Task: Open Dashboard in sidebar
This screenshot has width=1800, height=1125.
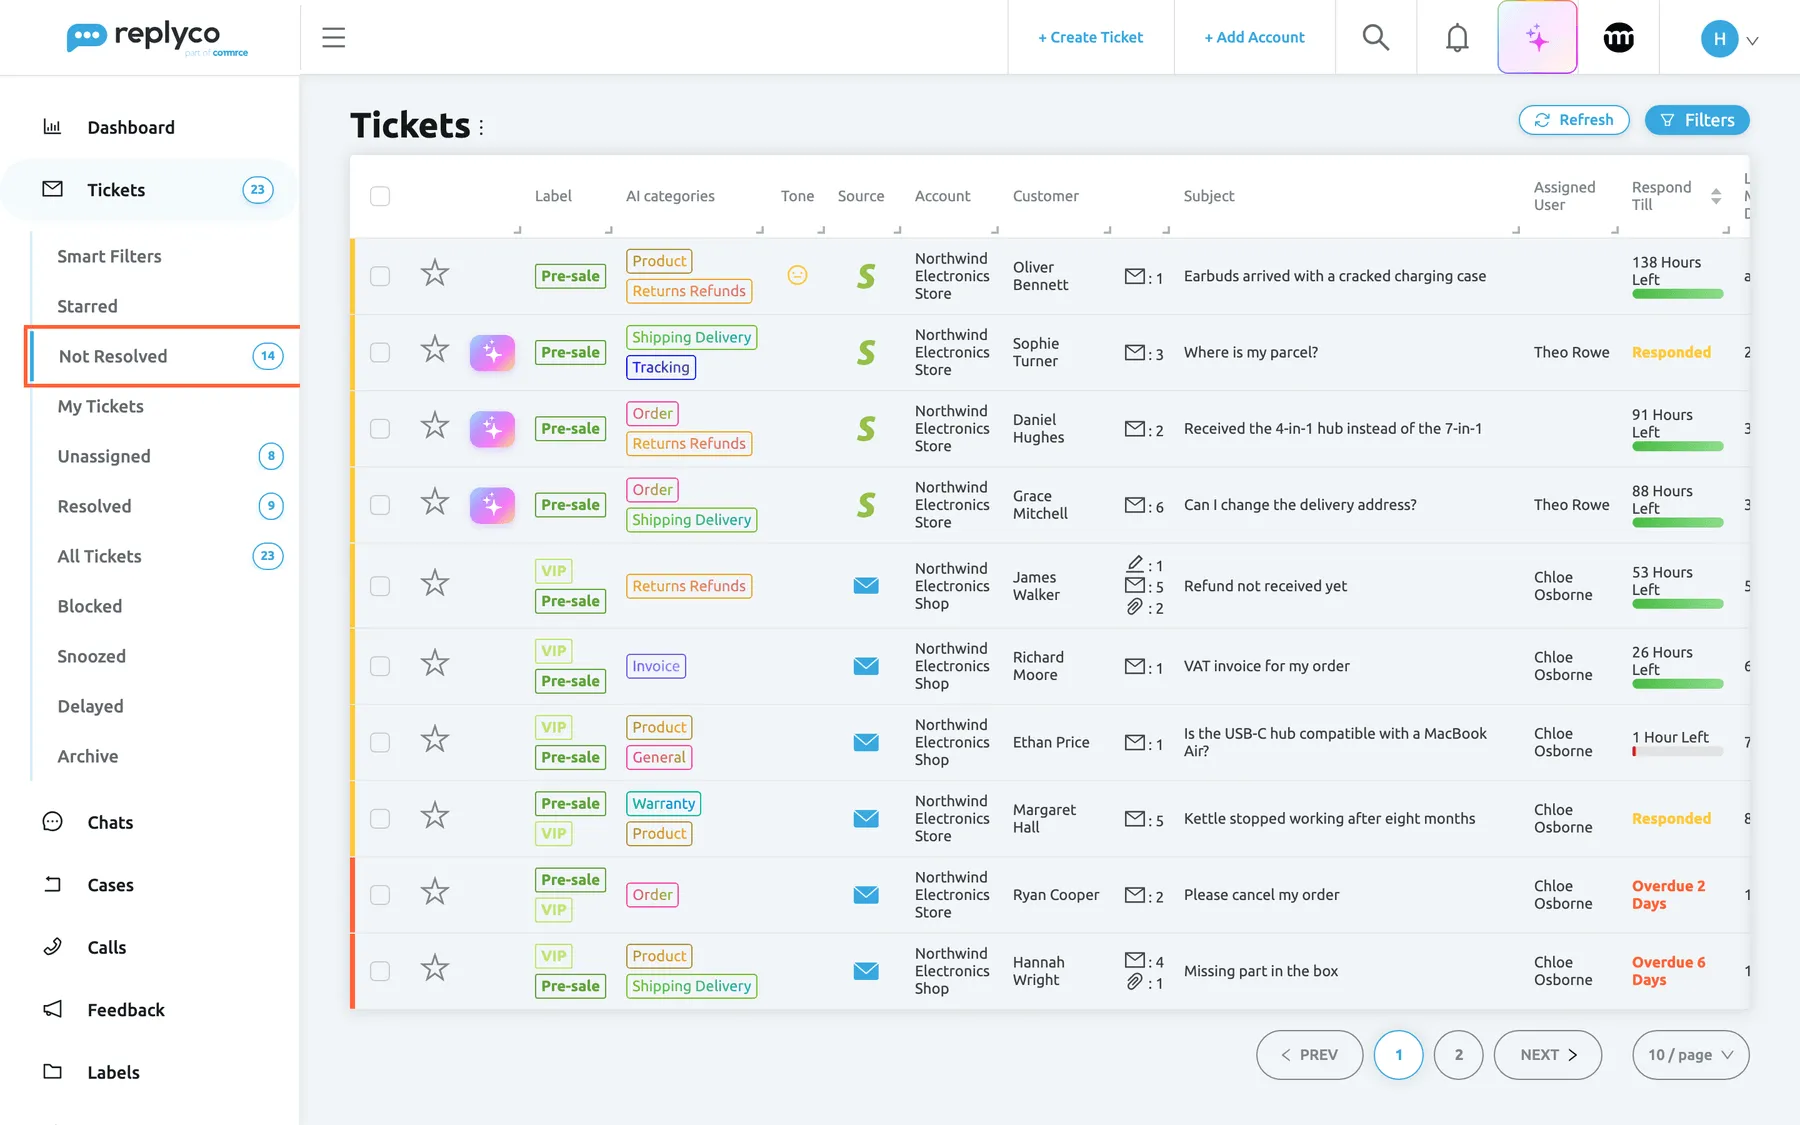Action: pyautogui.click(x=130, y=127)
